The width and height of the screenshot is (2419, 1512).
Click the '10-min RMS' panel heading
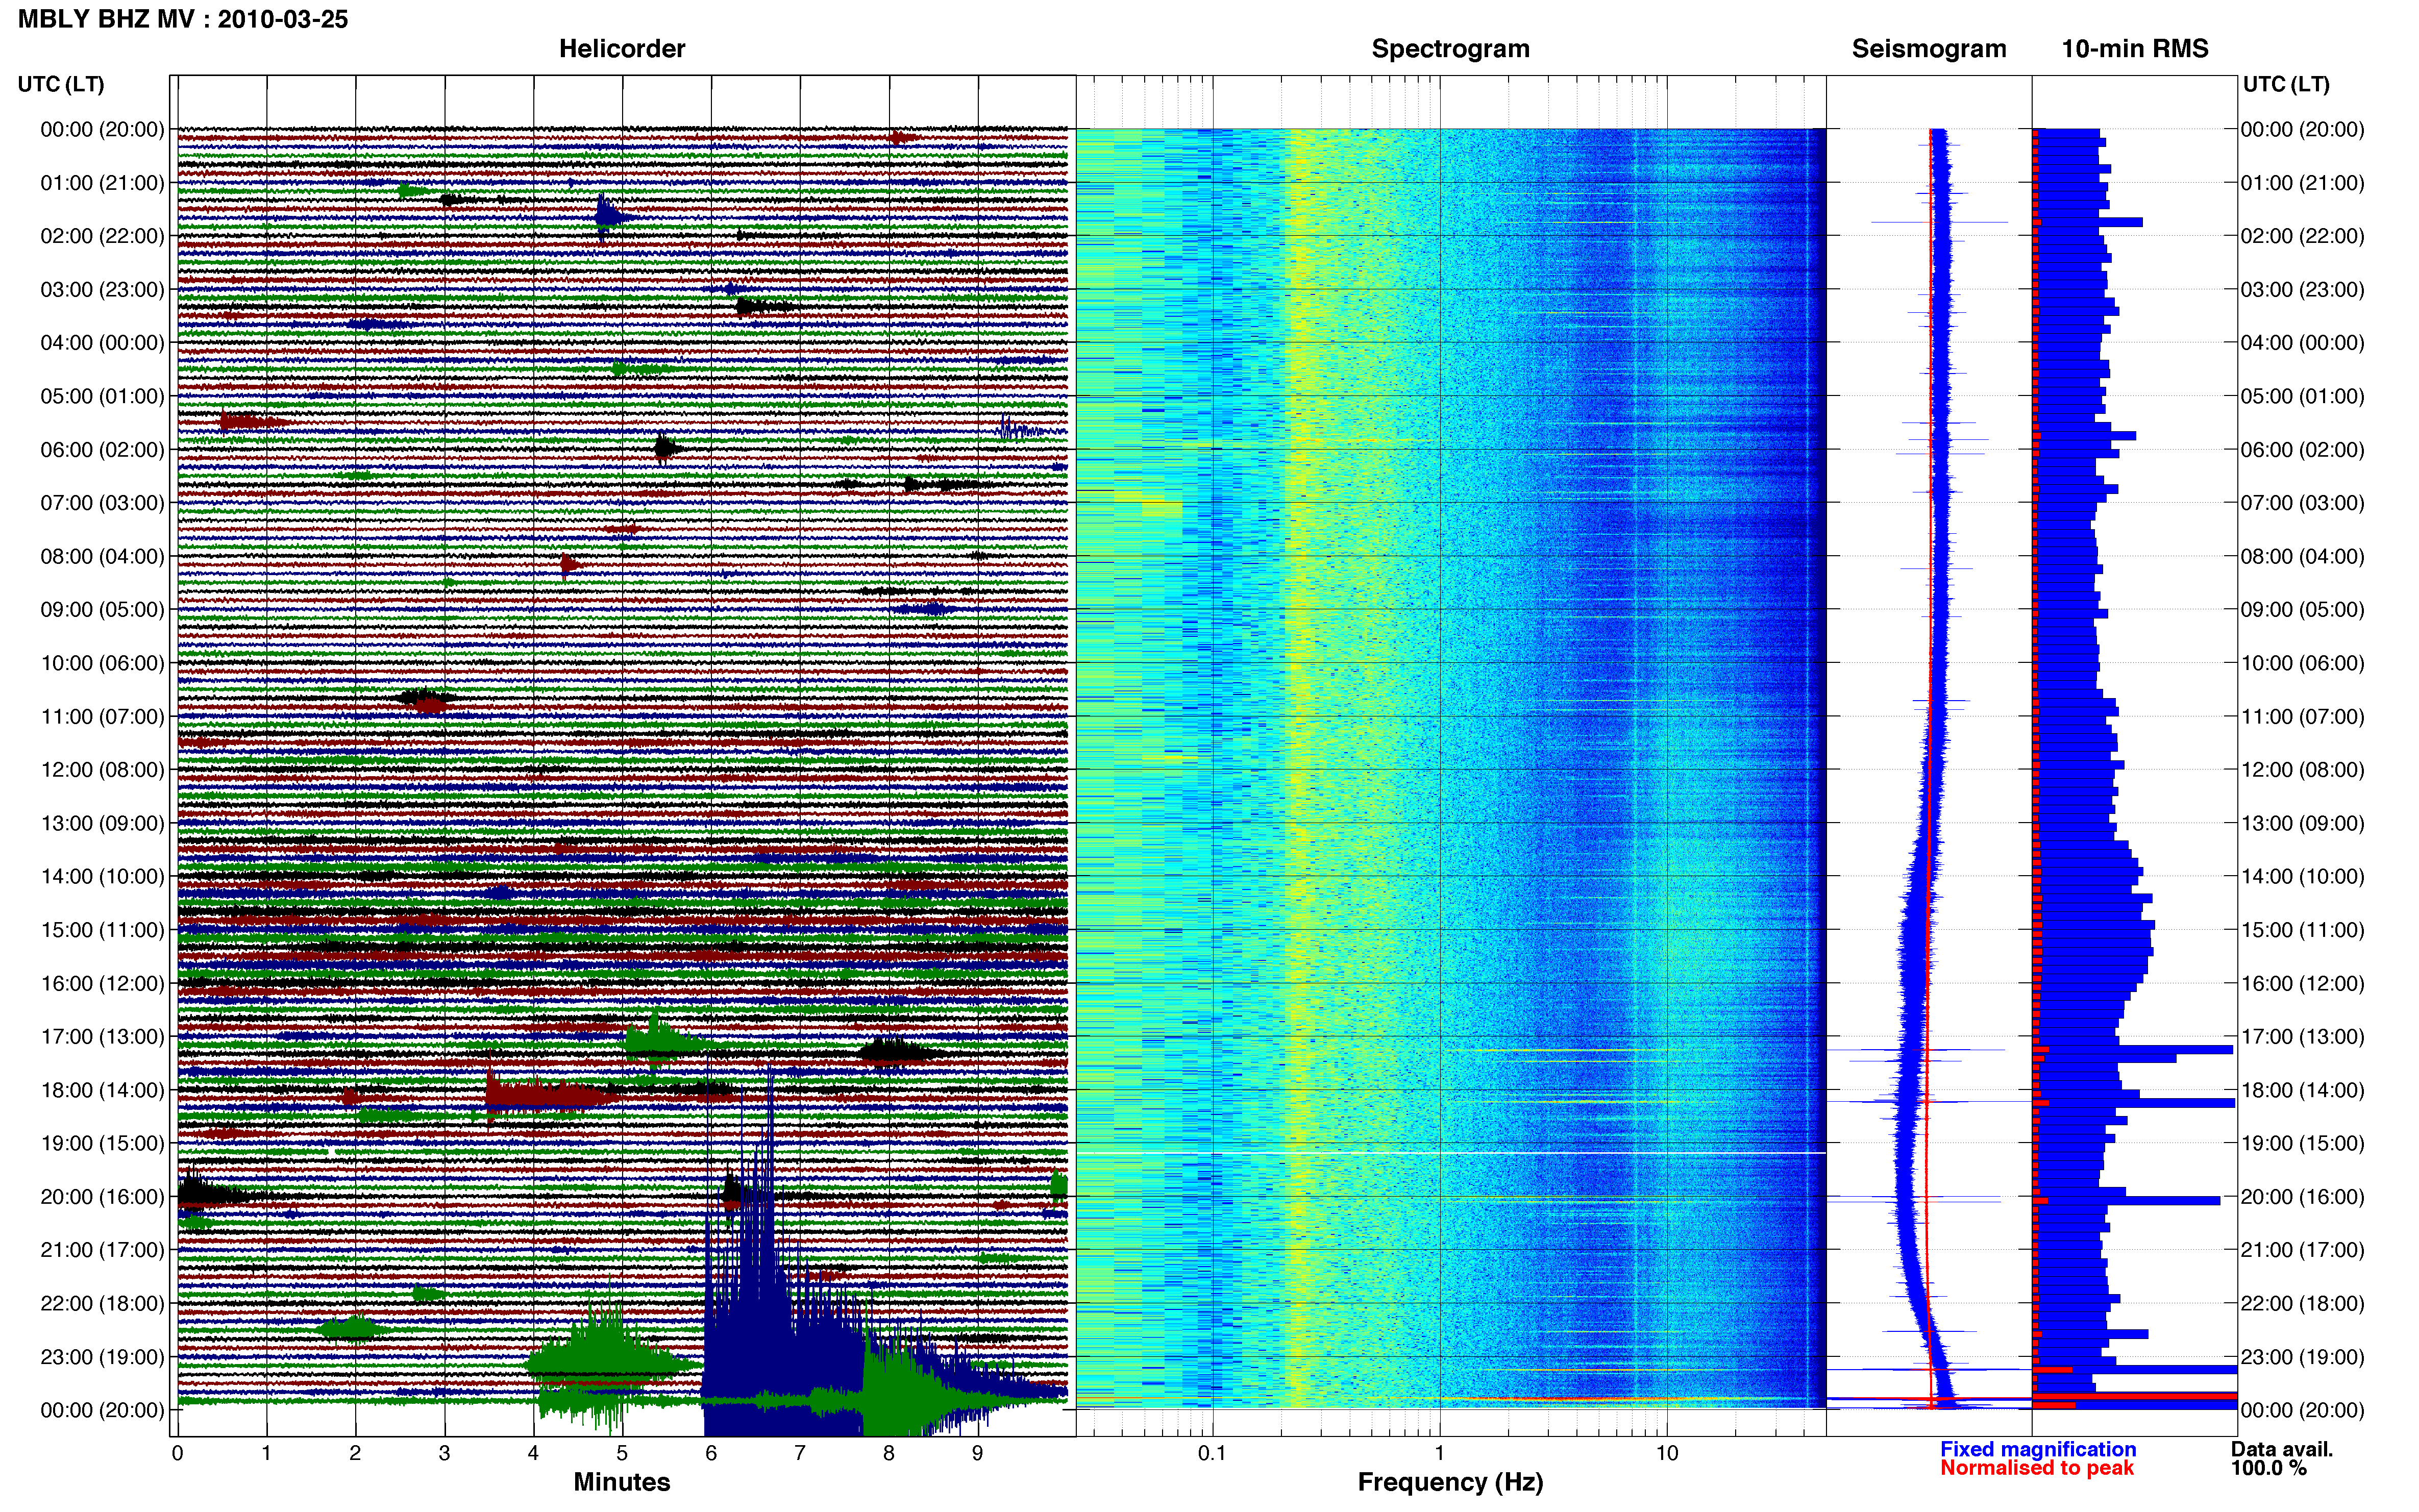2135,48
